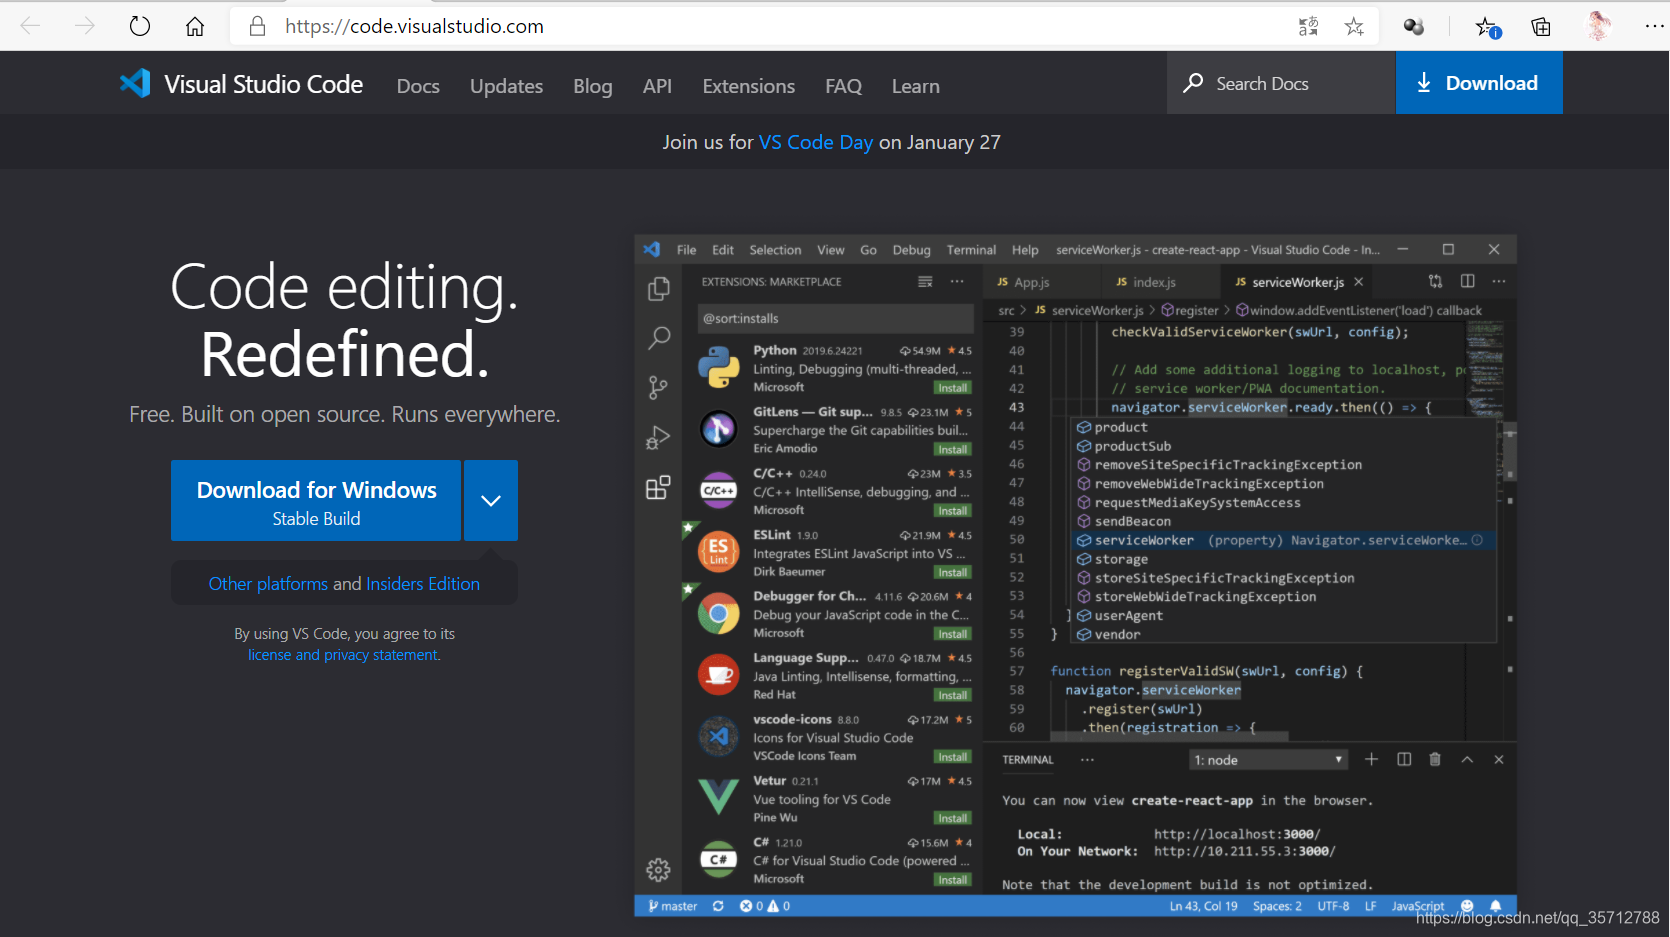Open the Other platforms link
The image size is (1670, 937).
(268, 584)
